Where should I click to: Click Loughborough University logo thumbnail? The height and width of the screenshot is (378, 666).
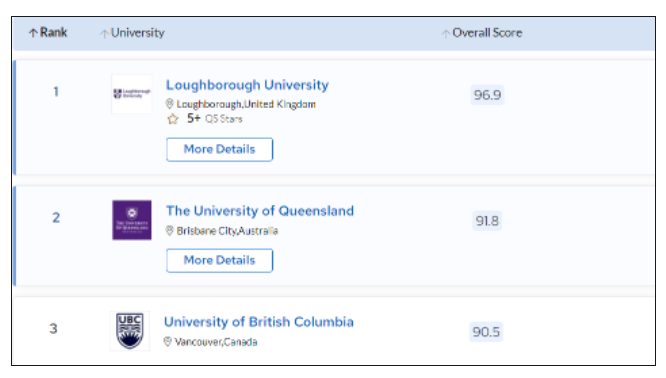tap(132, 94)
